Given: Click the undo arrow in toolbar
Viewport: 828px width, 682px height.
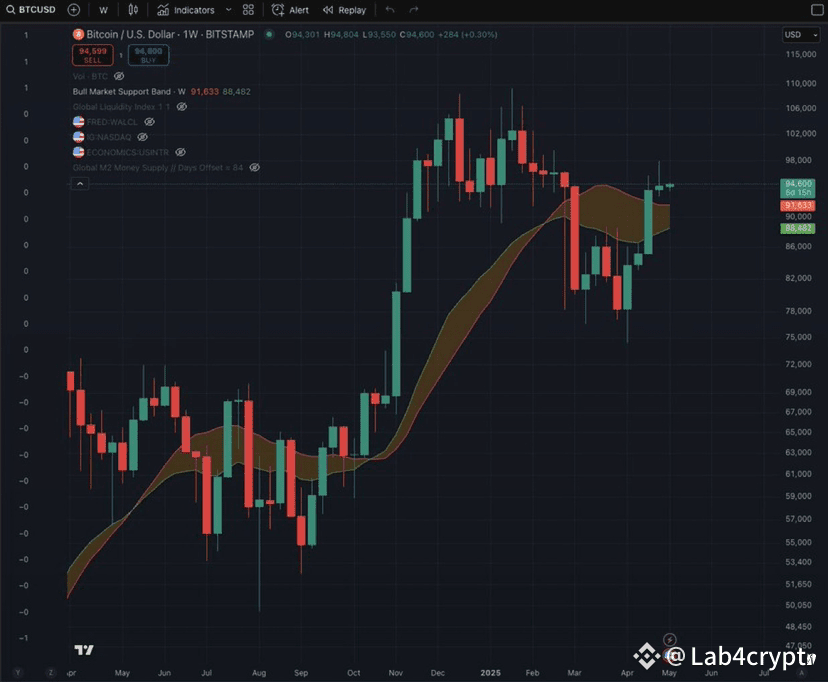Looking at the screenshot, I should click(x=390, y=10).
